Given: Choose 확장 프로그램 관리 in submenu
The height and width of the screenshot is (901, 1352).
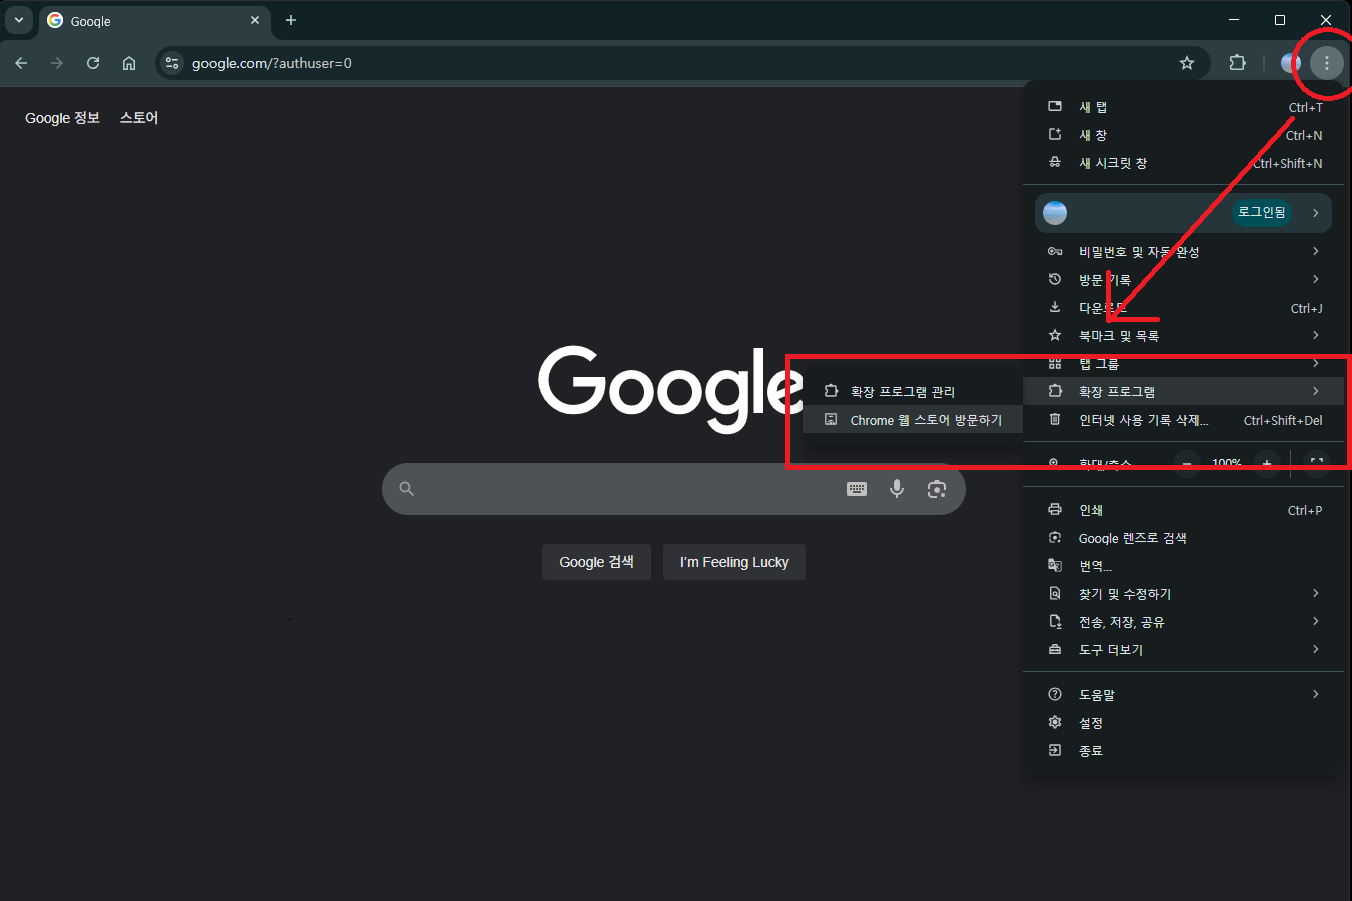Looking at the screenshot, I should coord(913,392).
